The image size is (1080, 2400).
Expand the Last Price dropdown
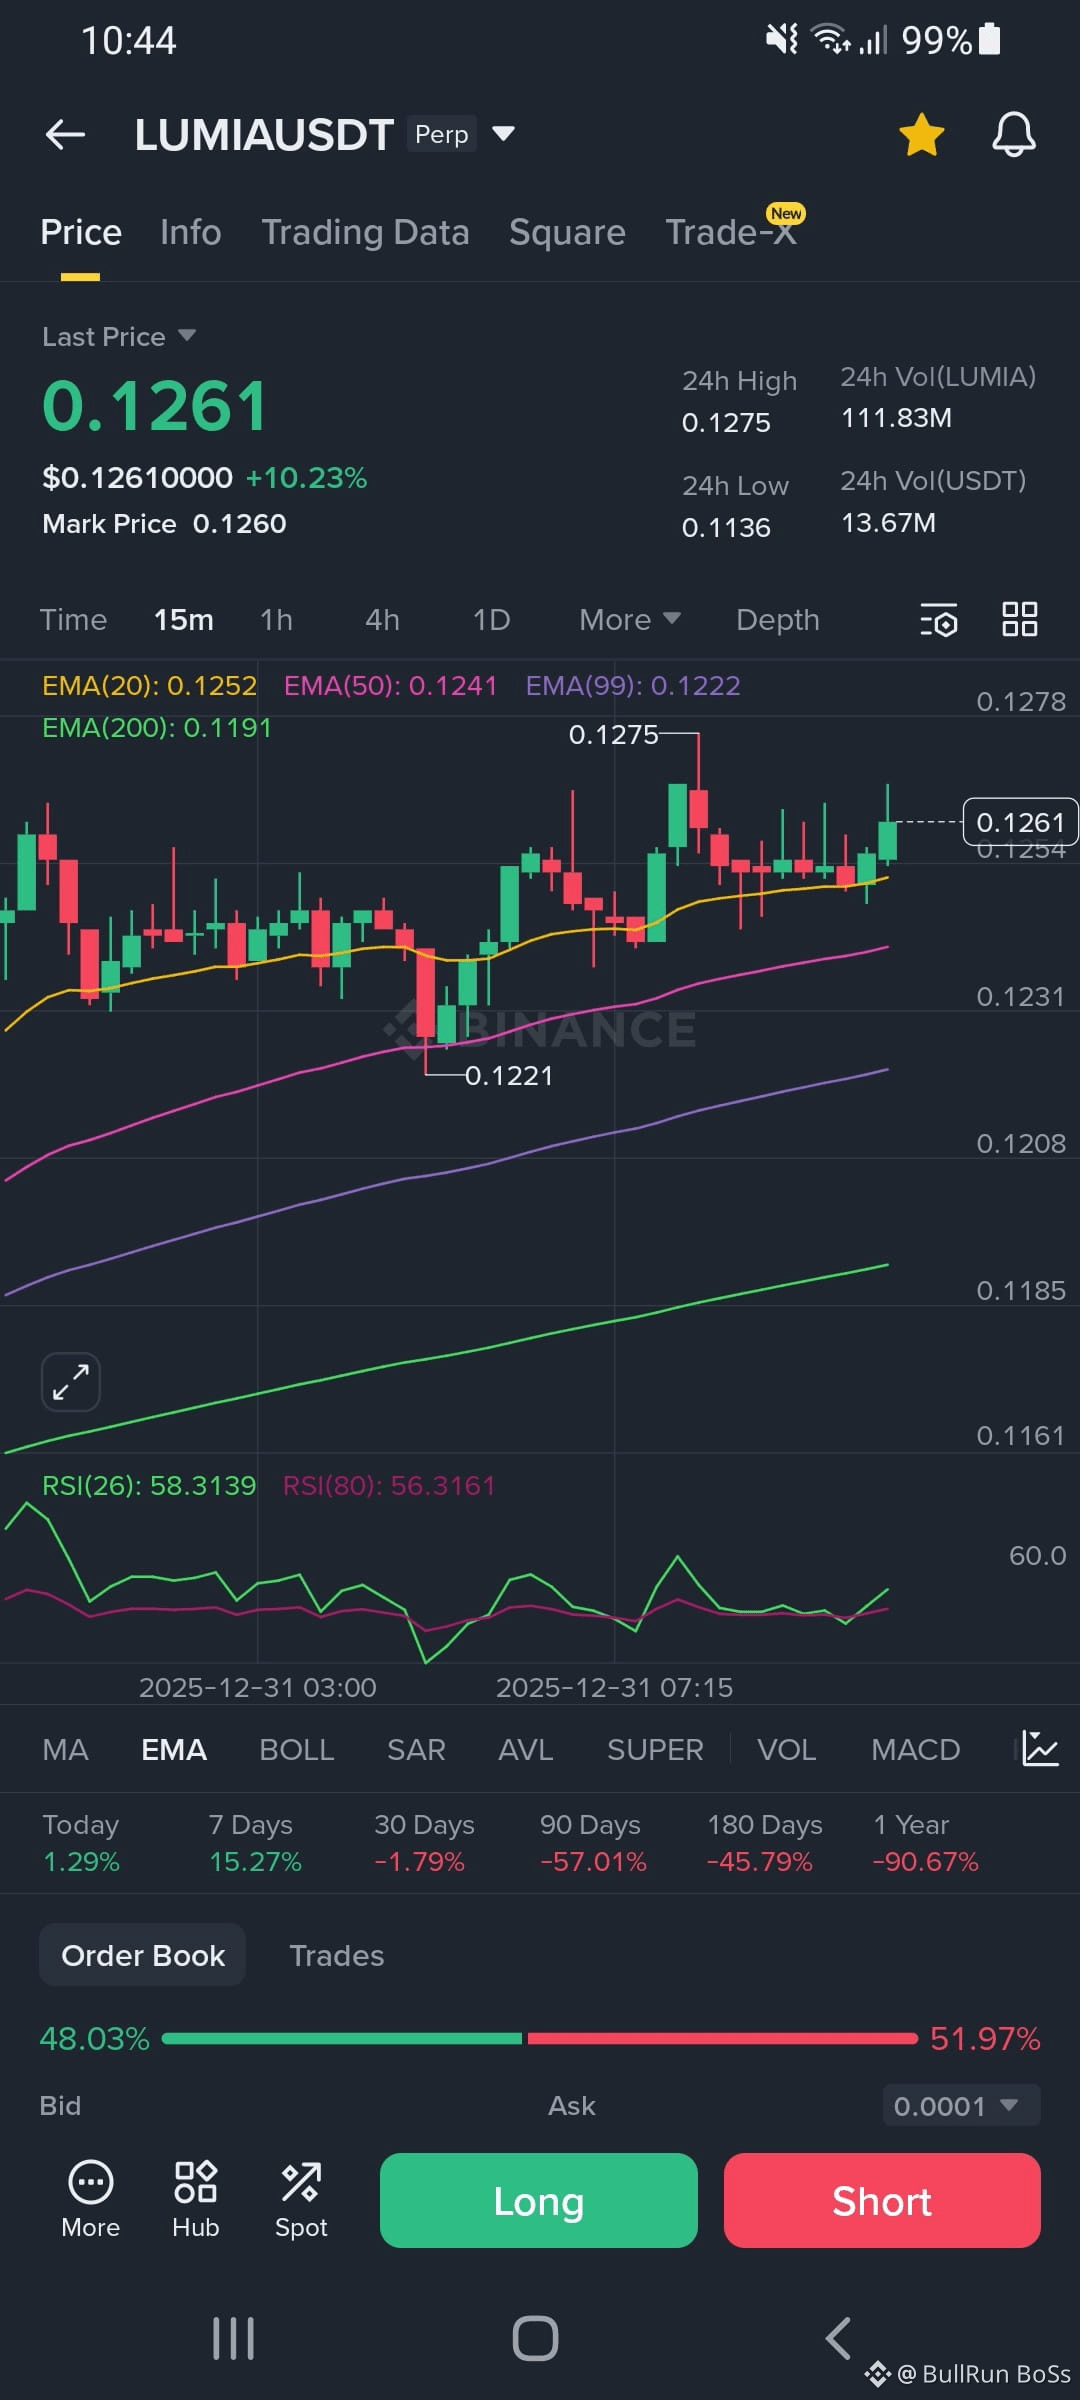tap(119, 337)
